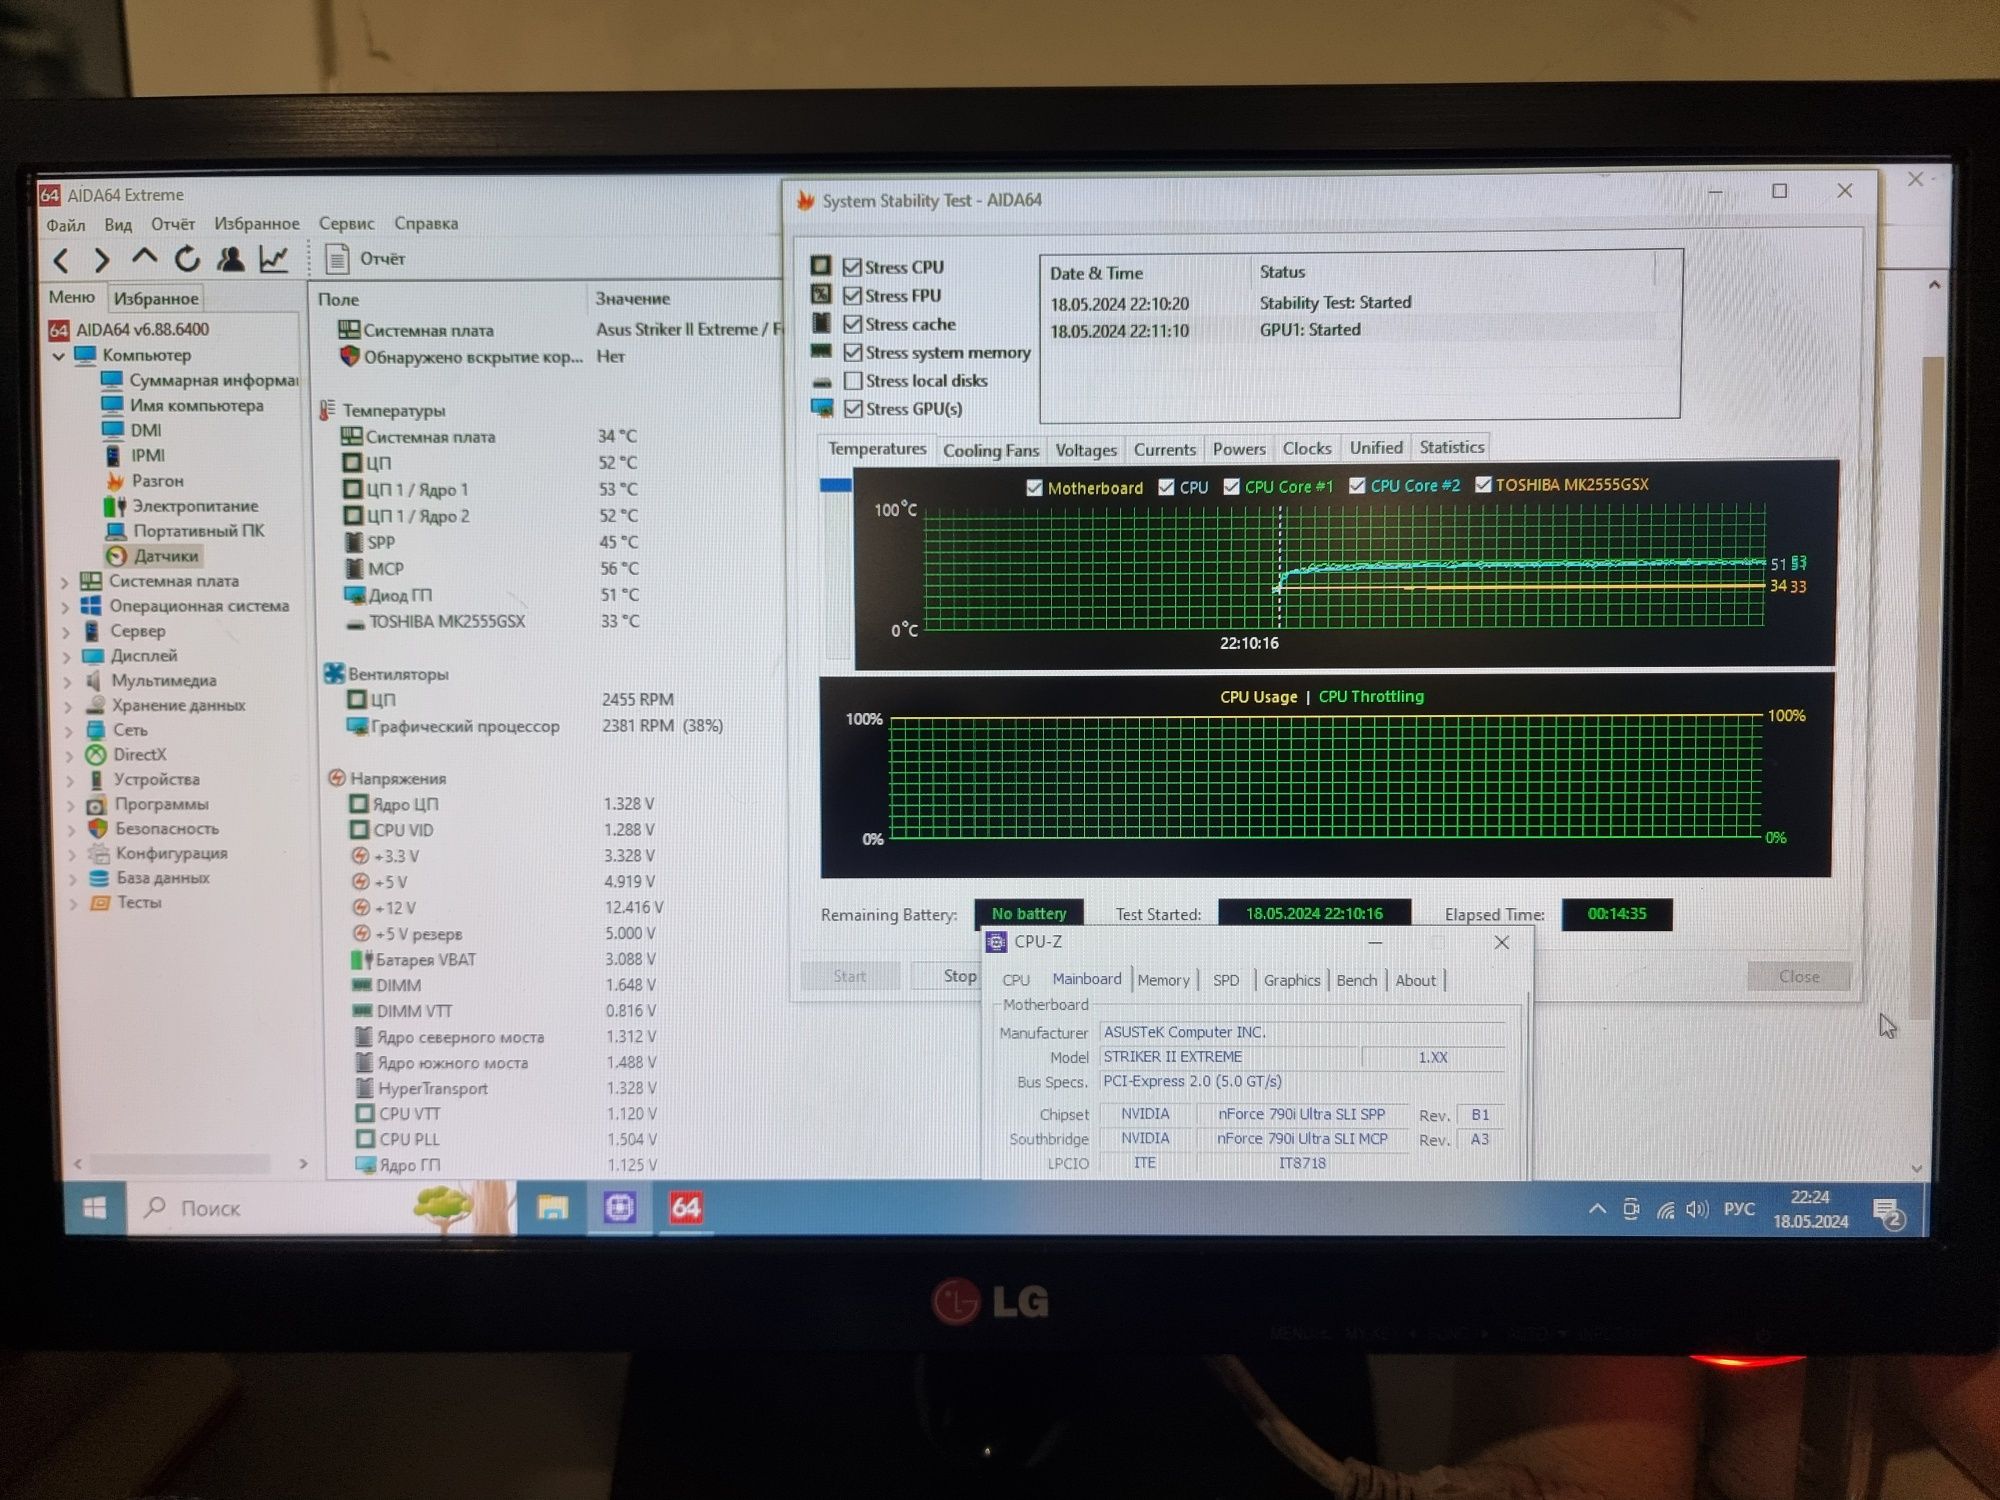Open the notification center icon

tap(1888, 1214)
